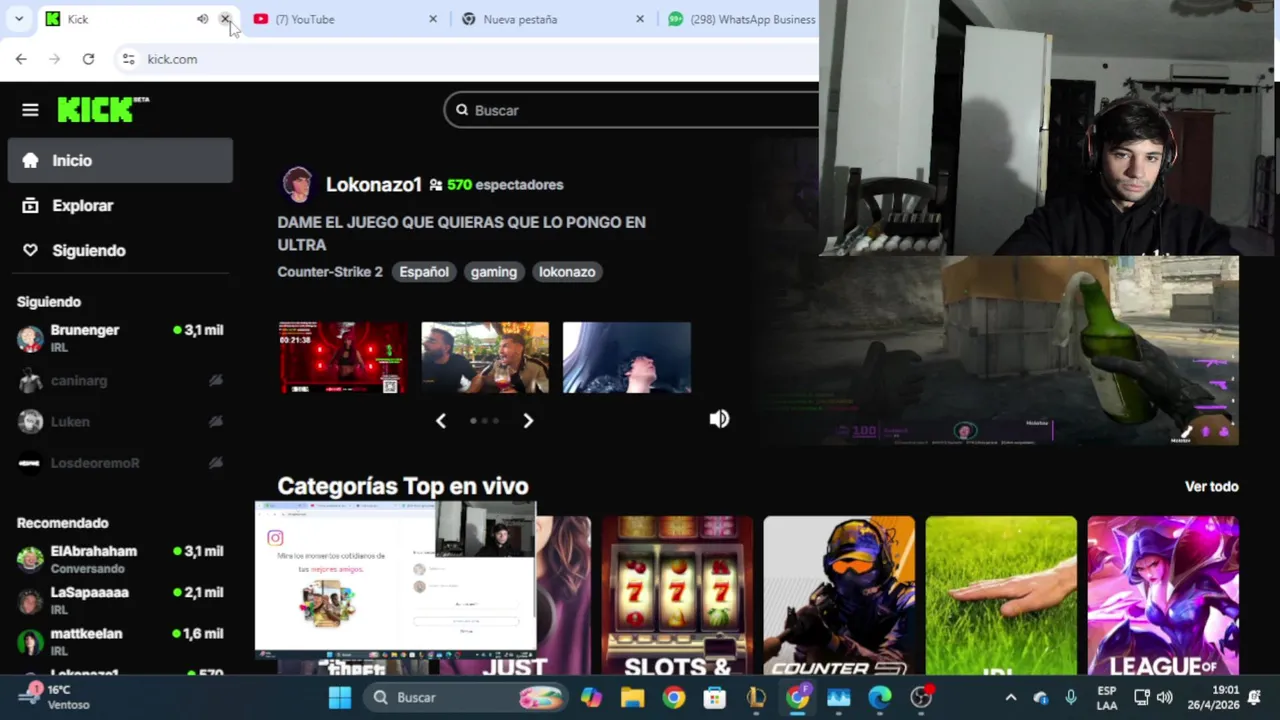
Task: Select Inicio in the sidebar
Action: click(120, 160)
